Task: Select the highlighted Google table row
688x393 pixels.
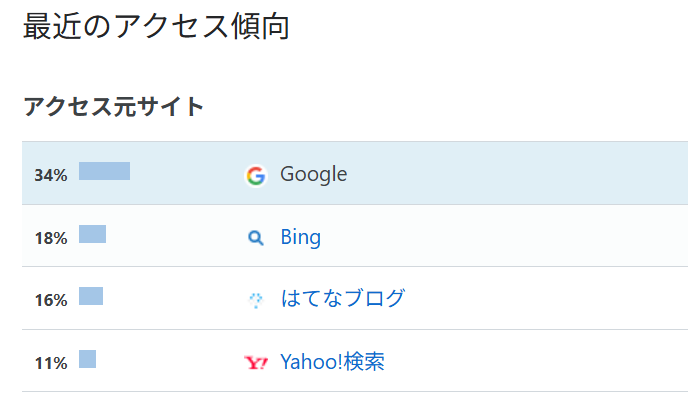Action: coord(355,173)
